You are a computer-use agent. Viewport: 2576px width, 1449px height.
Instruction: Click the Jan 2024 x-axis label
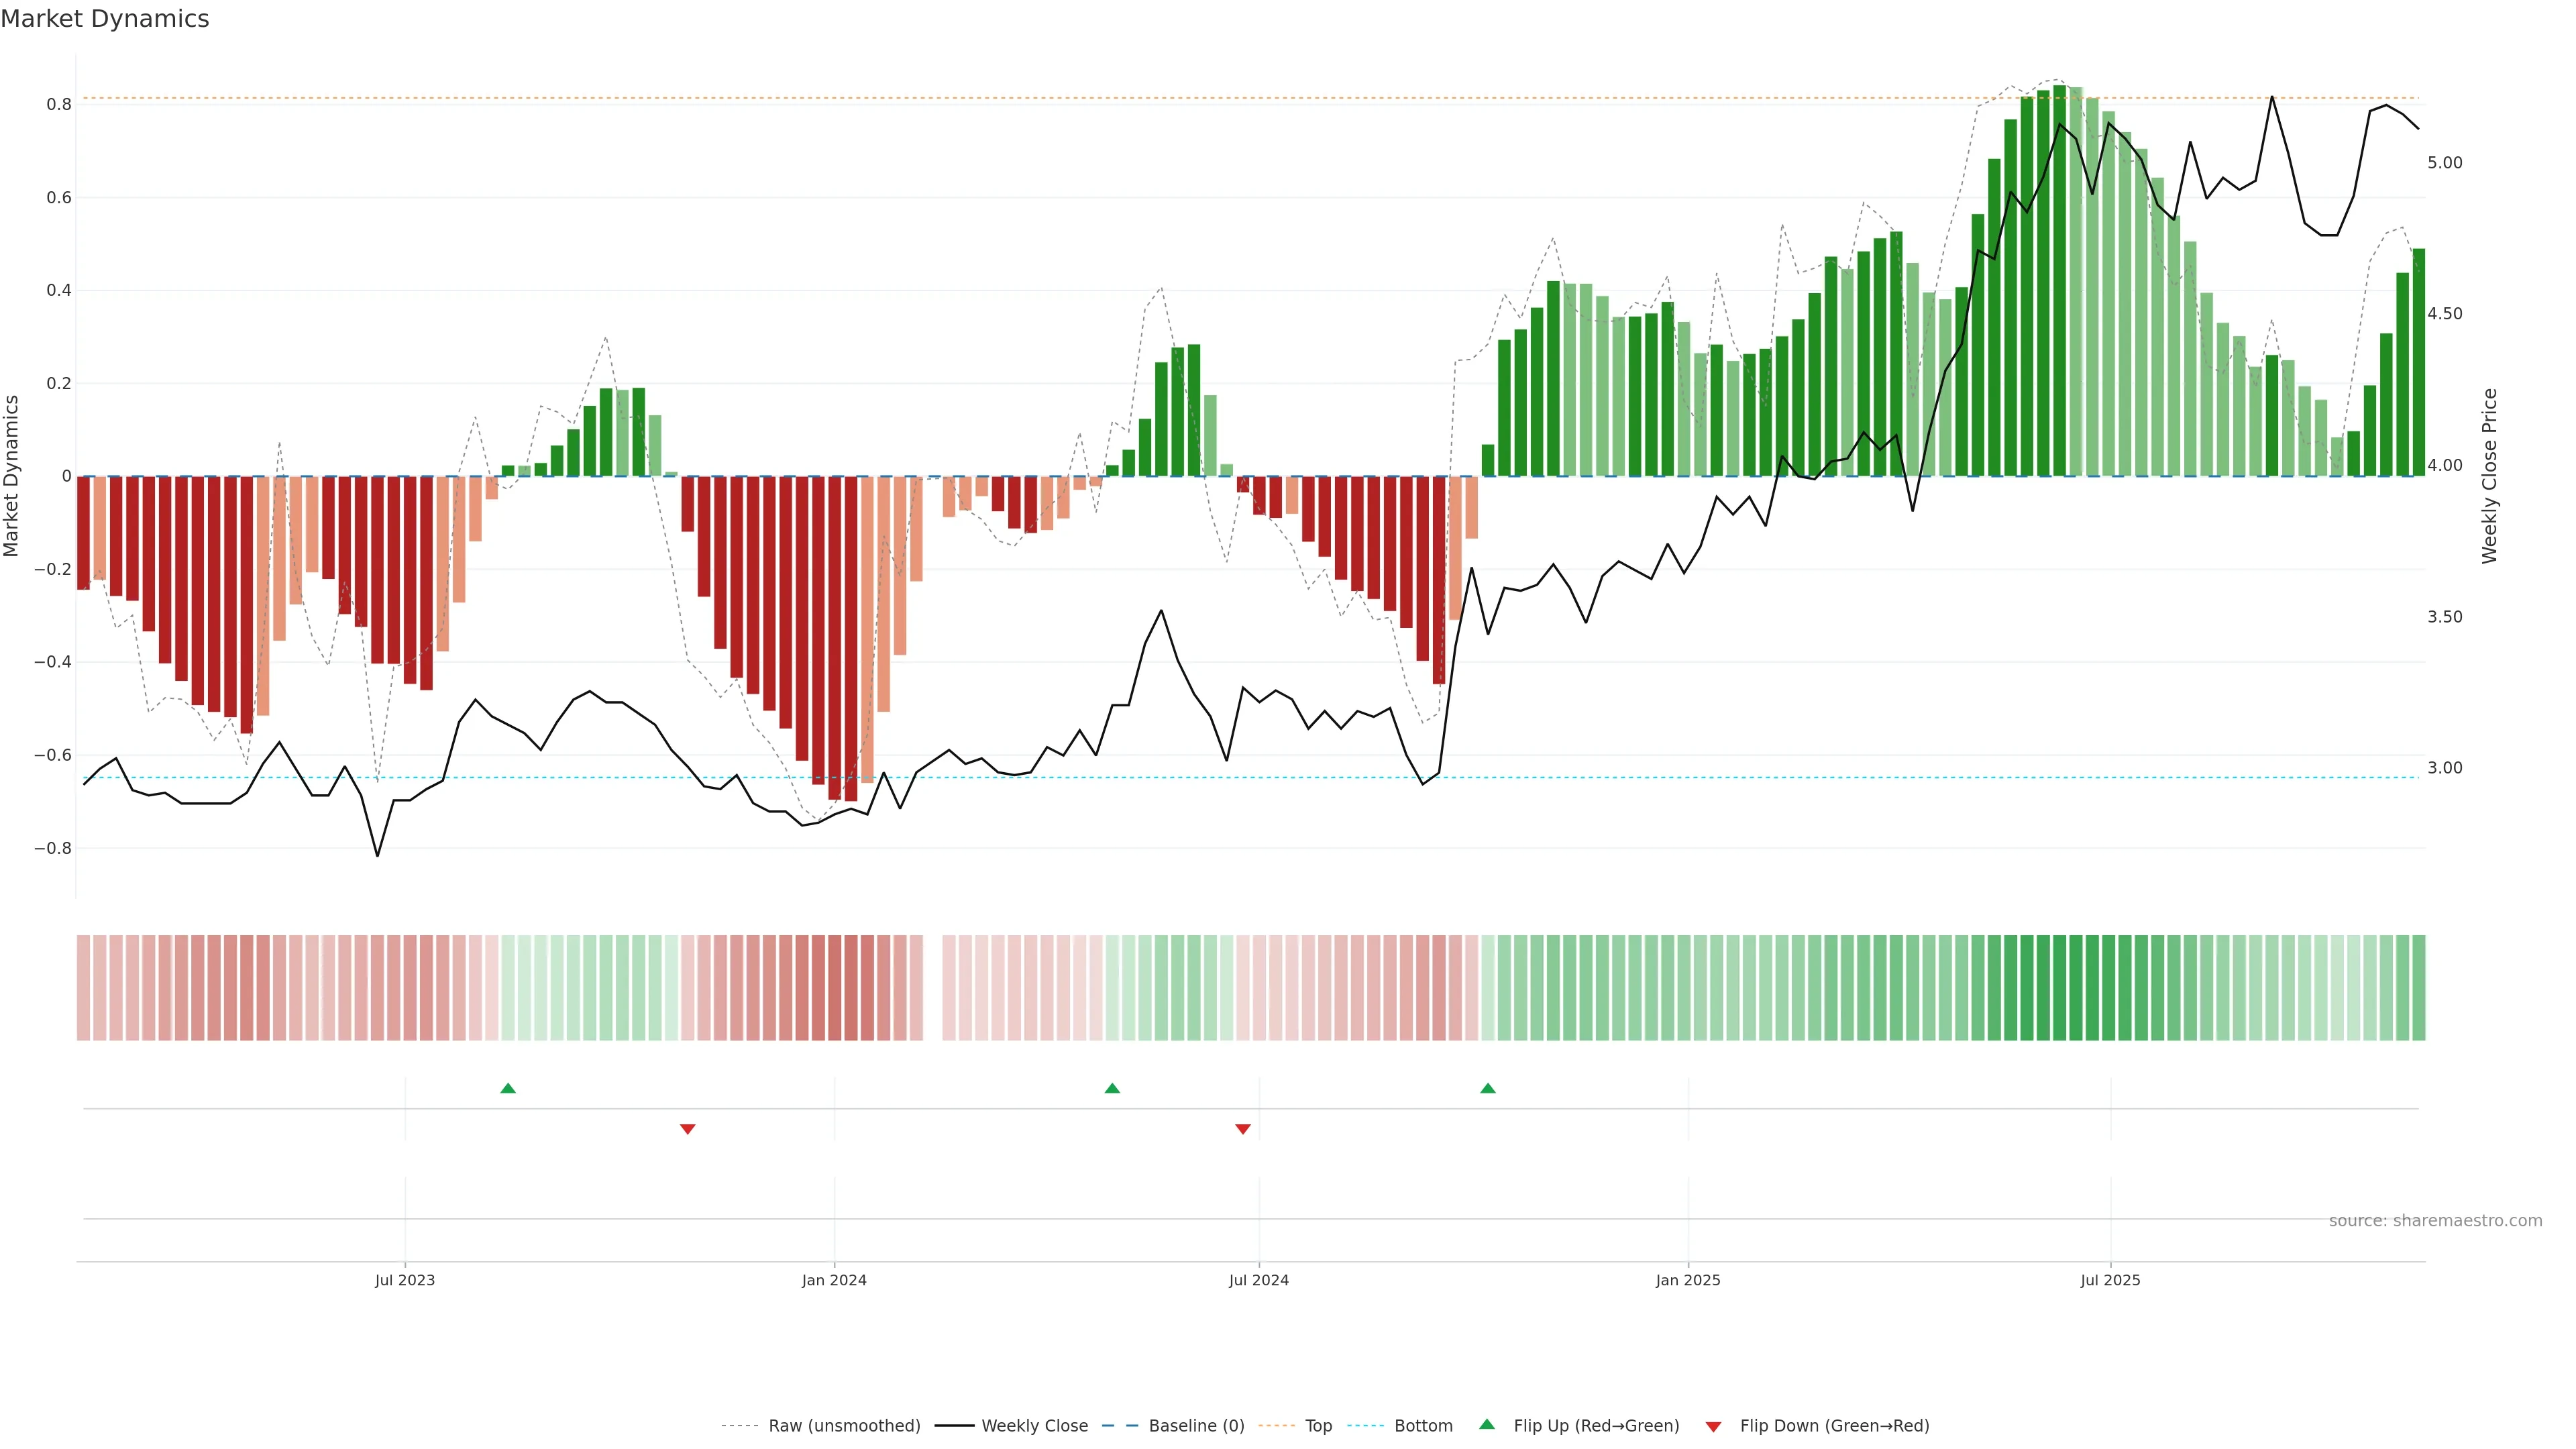click(834, 1280)
